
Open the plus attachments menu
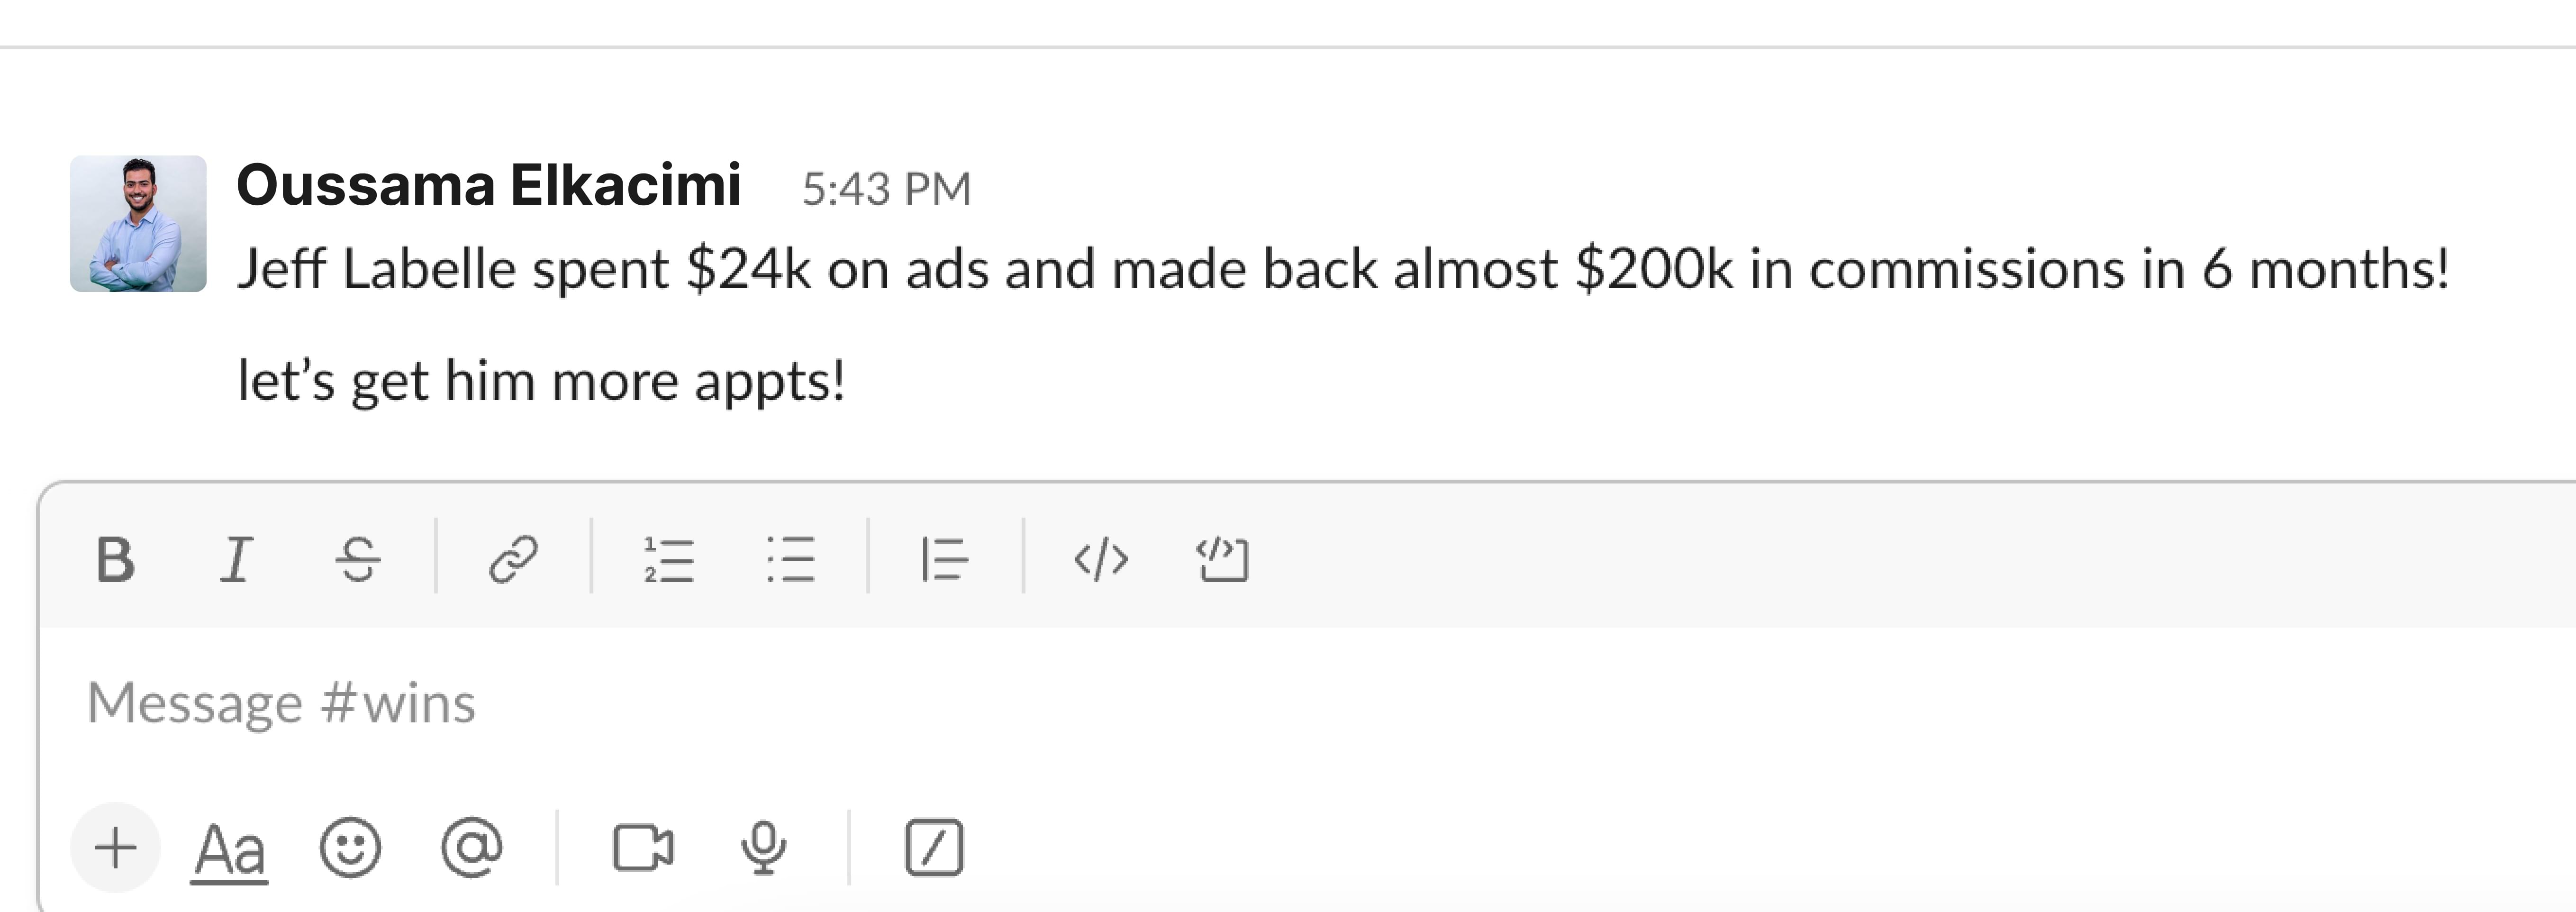coord(115,848)
